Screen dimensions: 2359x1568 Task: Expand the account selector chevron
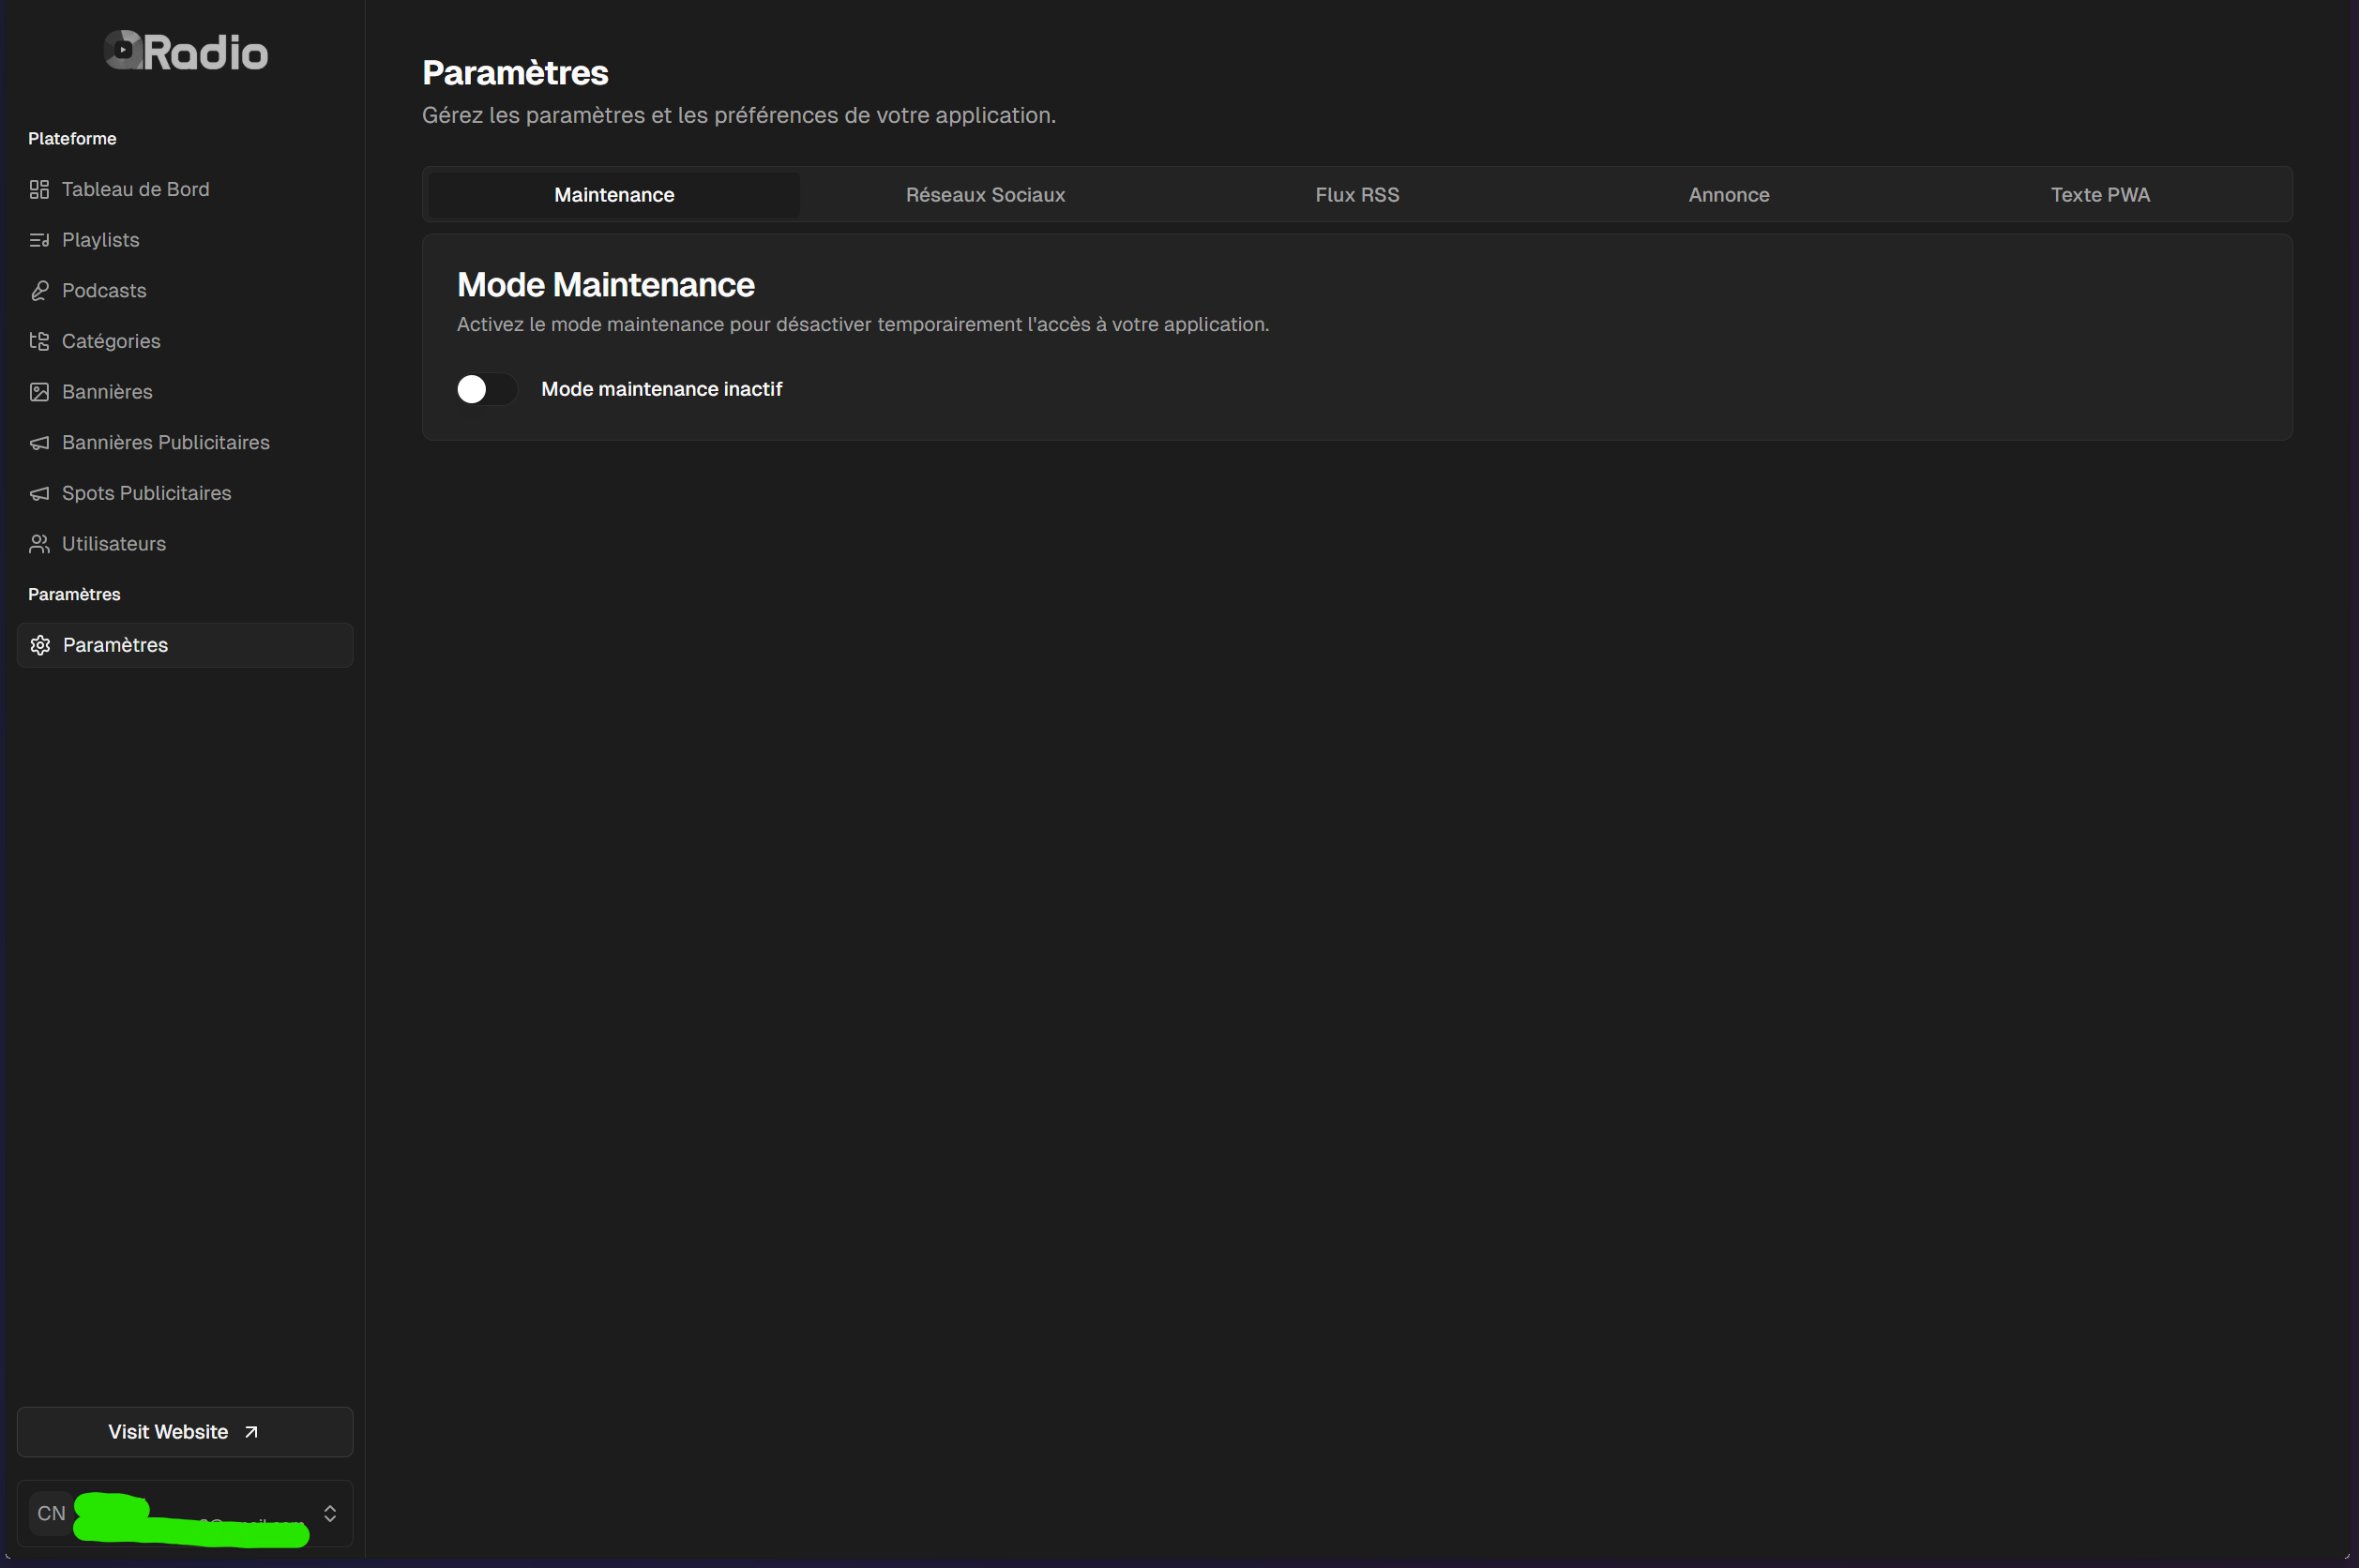tap(331, 1514)
